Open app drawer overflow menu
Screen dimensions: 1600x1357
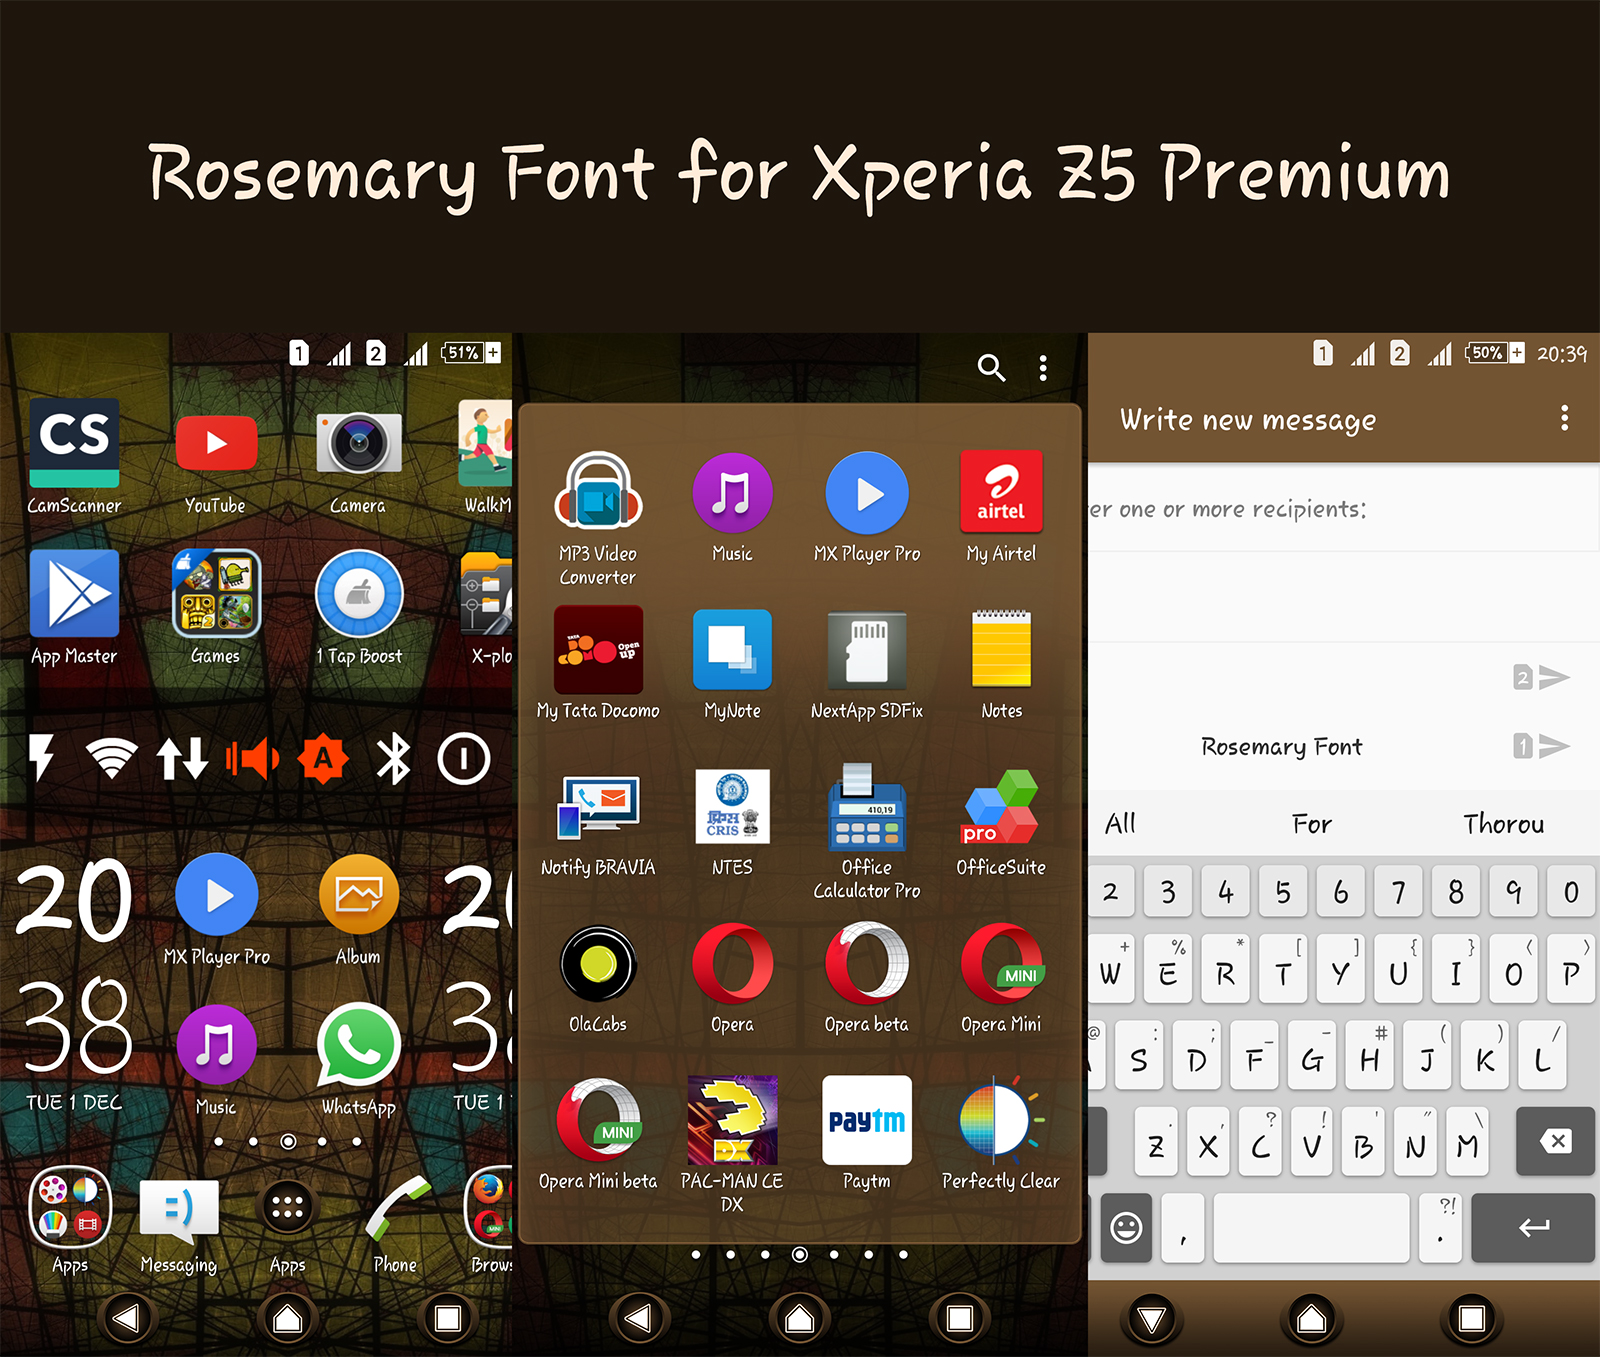click(1043, 368)
